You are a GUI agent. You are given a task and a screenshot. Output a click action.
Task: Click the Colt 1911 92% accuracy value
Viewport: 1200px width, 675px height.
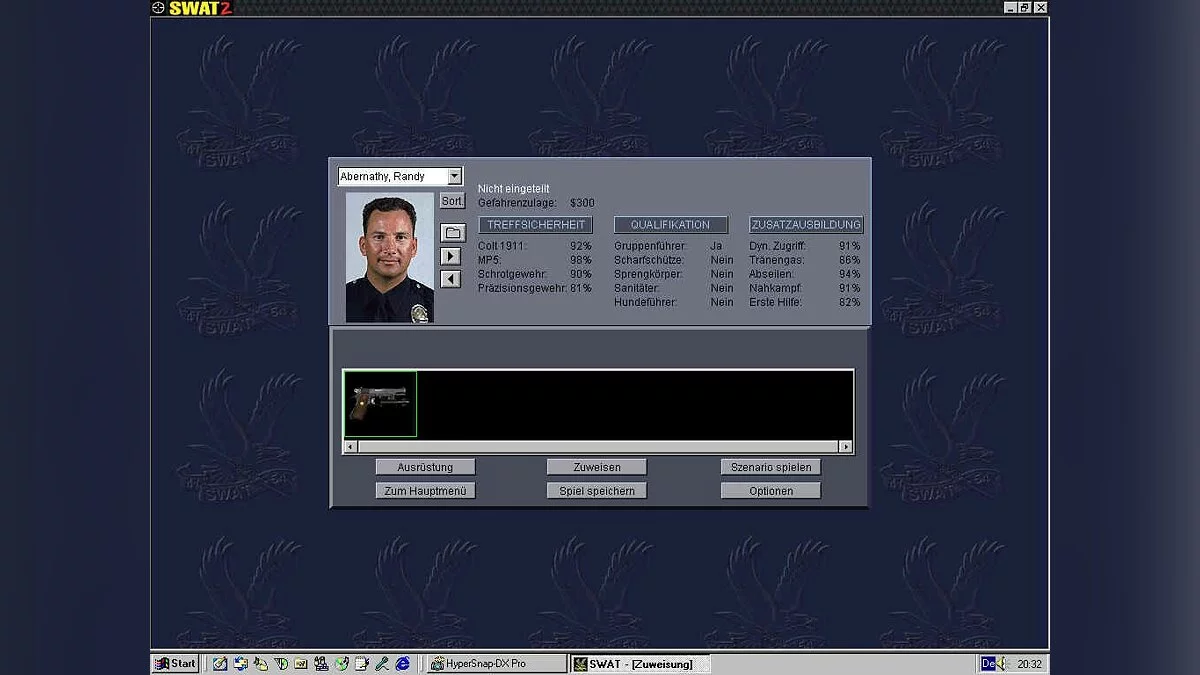pos(581,246)
